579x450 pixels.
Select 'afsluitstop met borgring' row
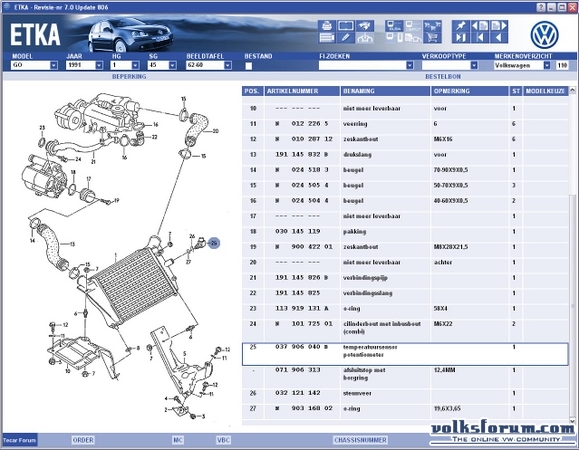coord(405,377)
